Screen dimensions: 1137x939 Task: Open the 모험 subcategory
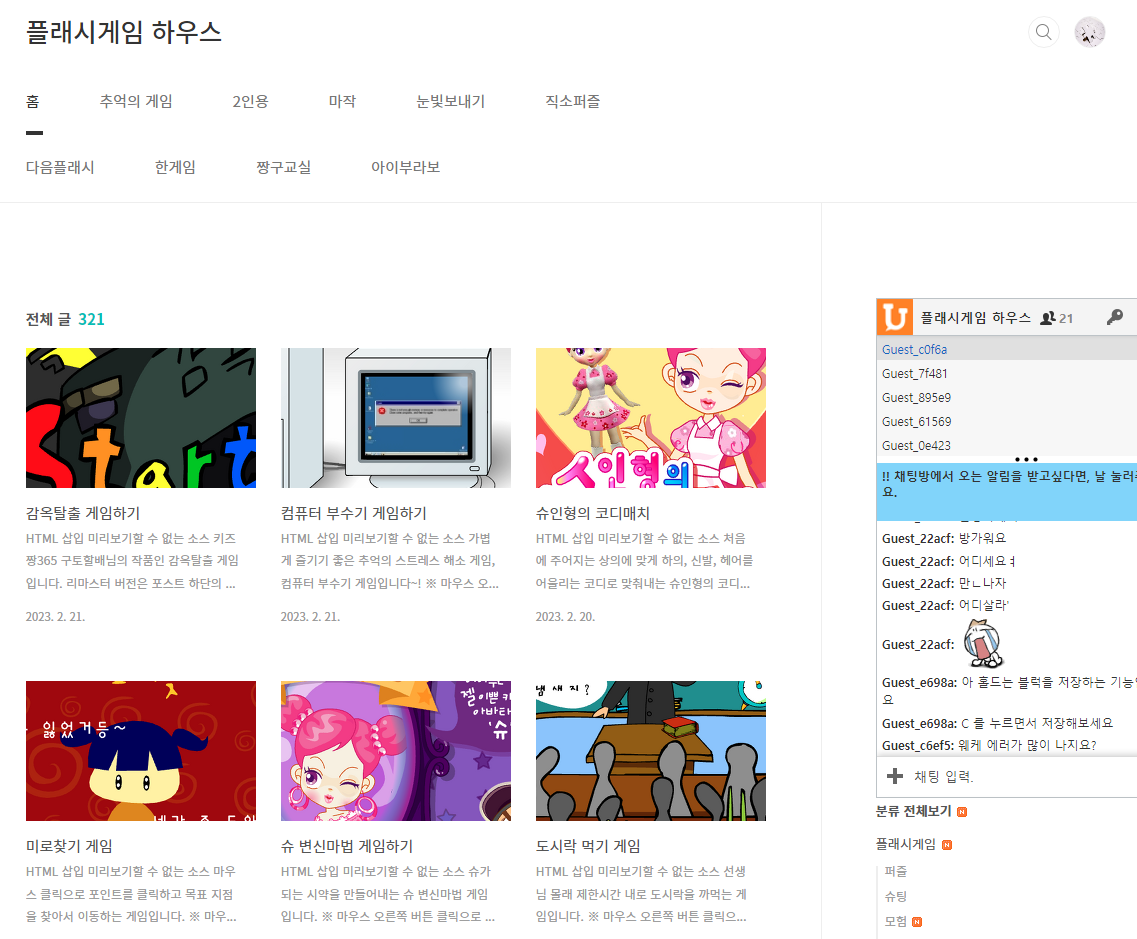pyautogui.click(x=896, y=922)
